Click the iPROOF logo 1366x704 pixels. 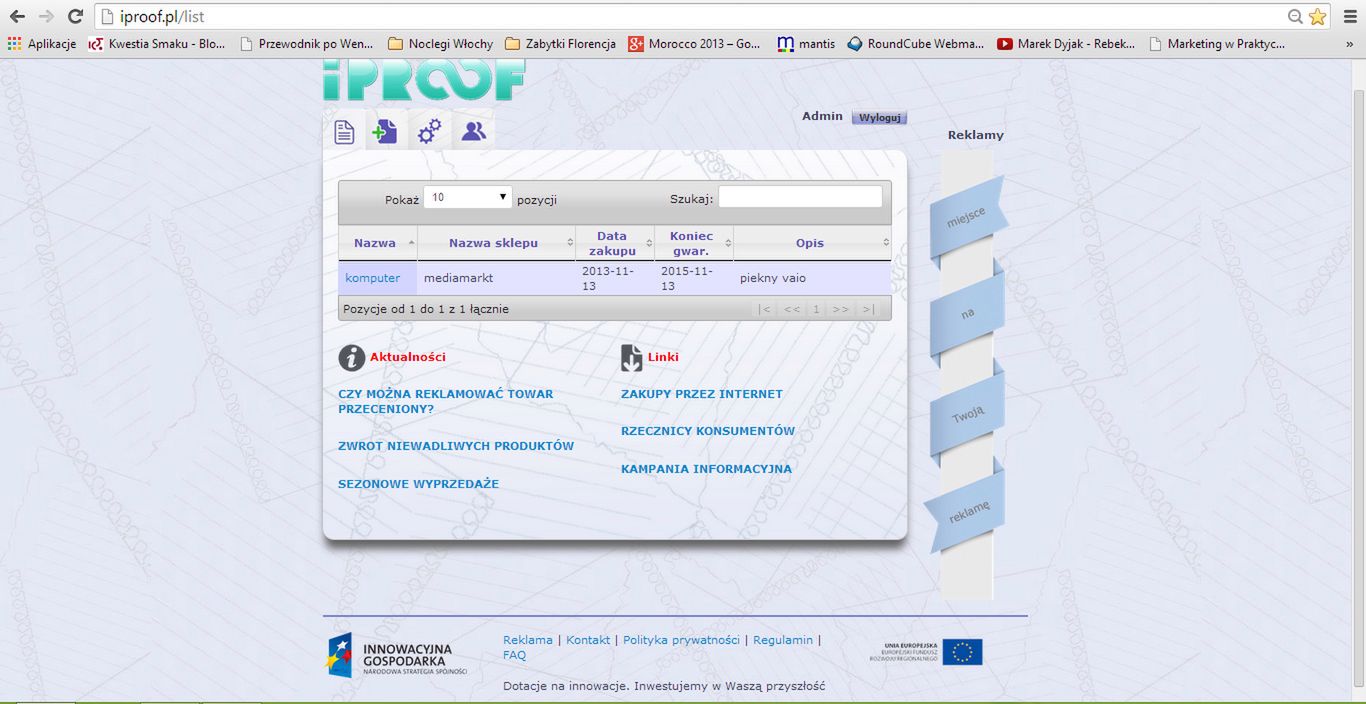click(x=423, y=82)
